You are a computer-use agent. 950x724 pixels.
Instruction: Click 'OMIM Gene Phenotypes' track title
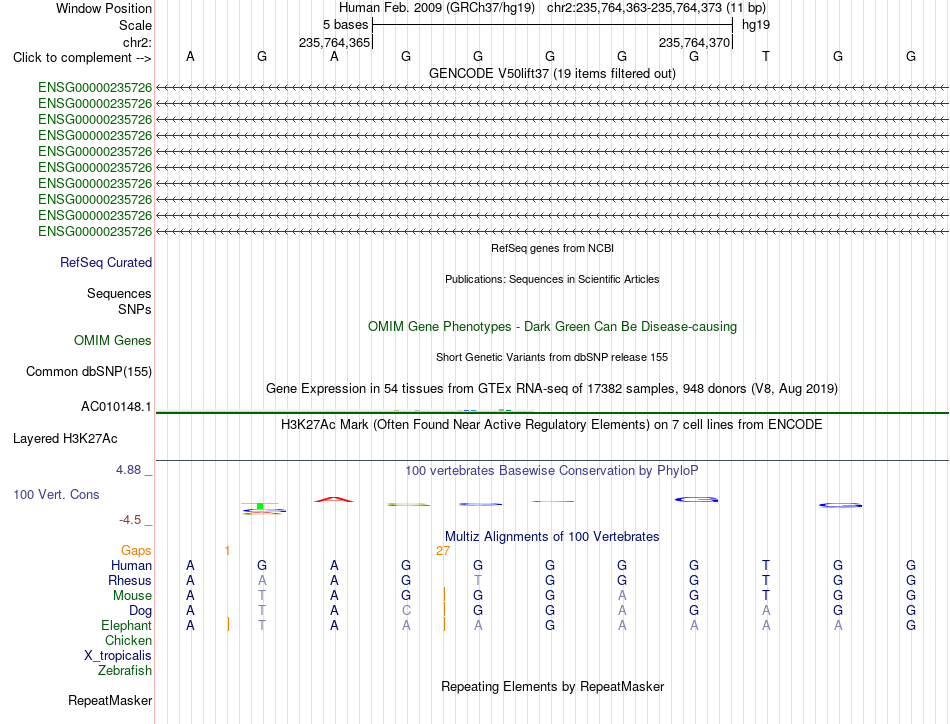[552, 327]
